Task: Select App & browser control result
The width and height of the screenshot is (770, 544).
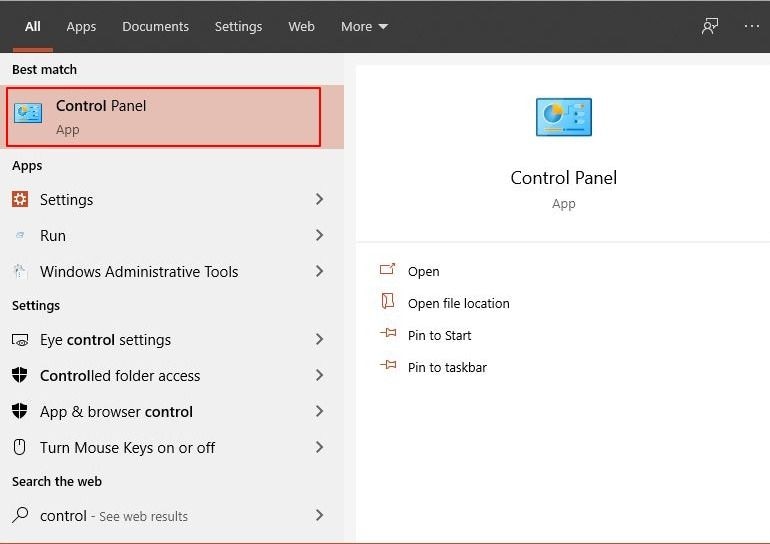Action: coord(116,412)
